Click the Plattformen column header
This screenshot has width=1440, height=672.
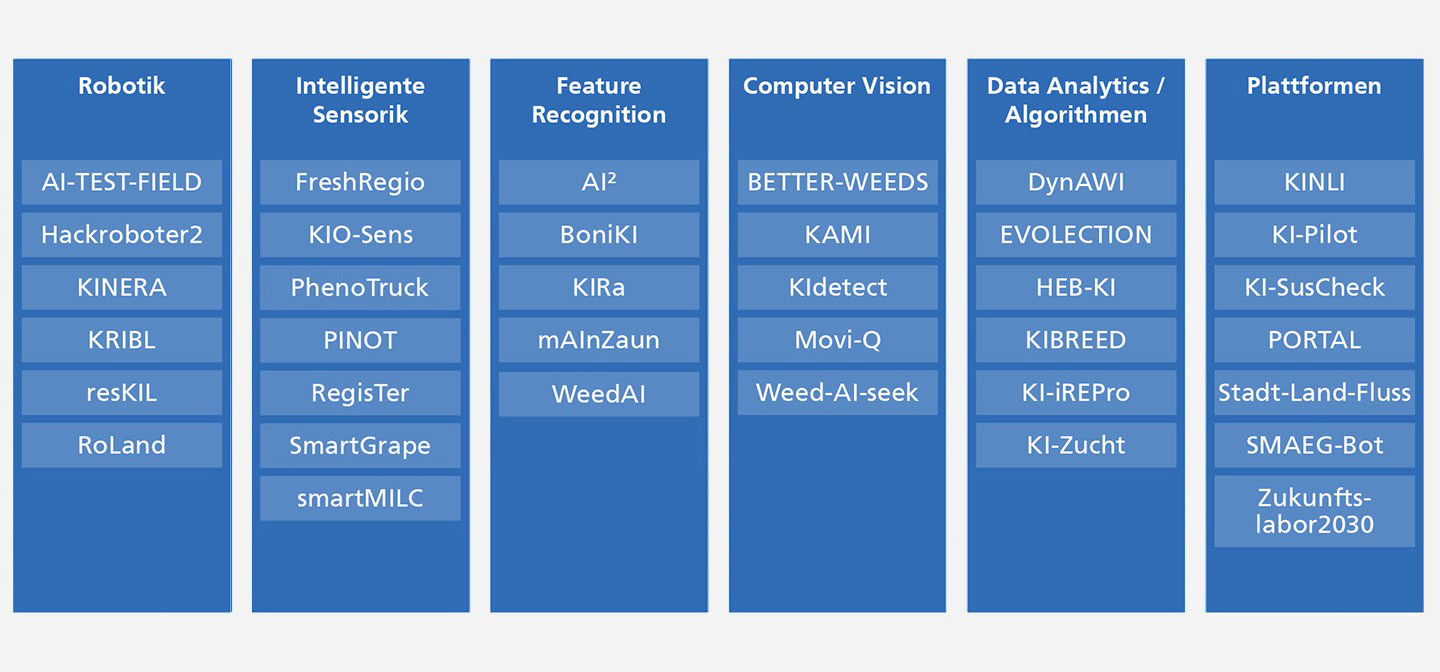point(1314,86)
